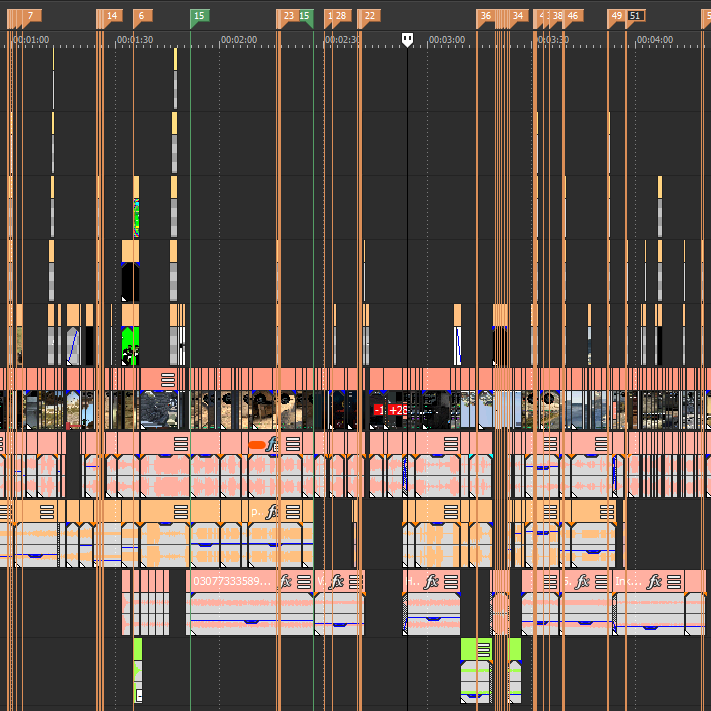
Task: Click the red "-1" badge on the video clip
Action: click(379, 410)
